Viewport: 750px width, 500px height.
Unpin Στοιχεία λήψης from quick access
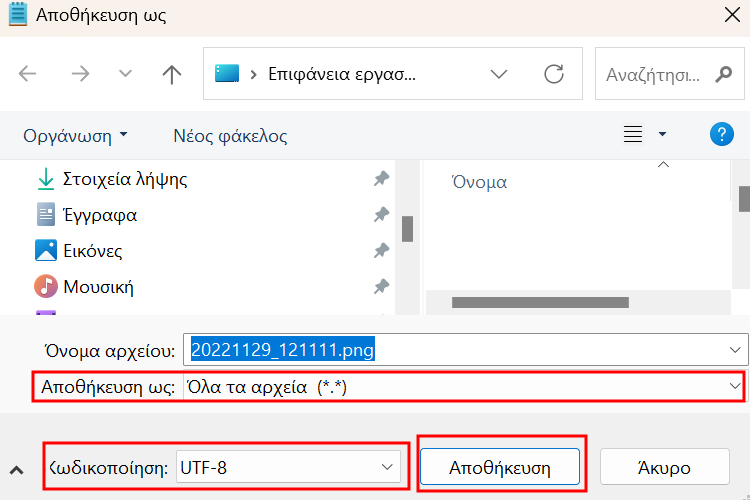click(x=381, y=179)
